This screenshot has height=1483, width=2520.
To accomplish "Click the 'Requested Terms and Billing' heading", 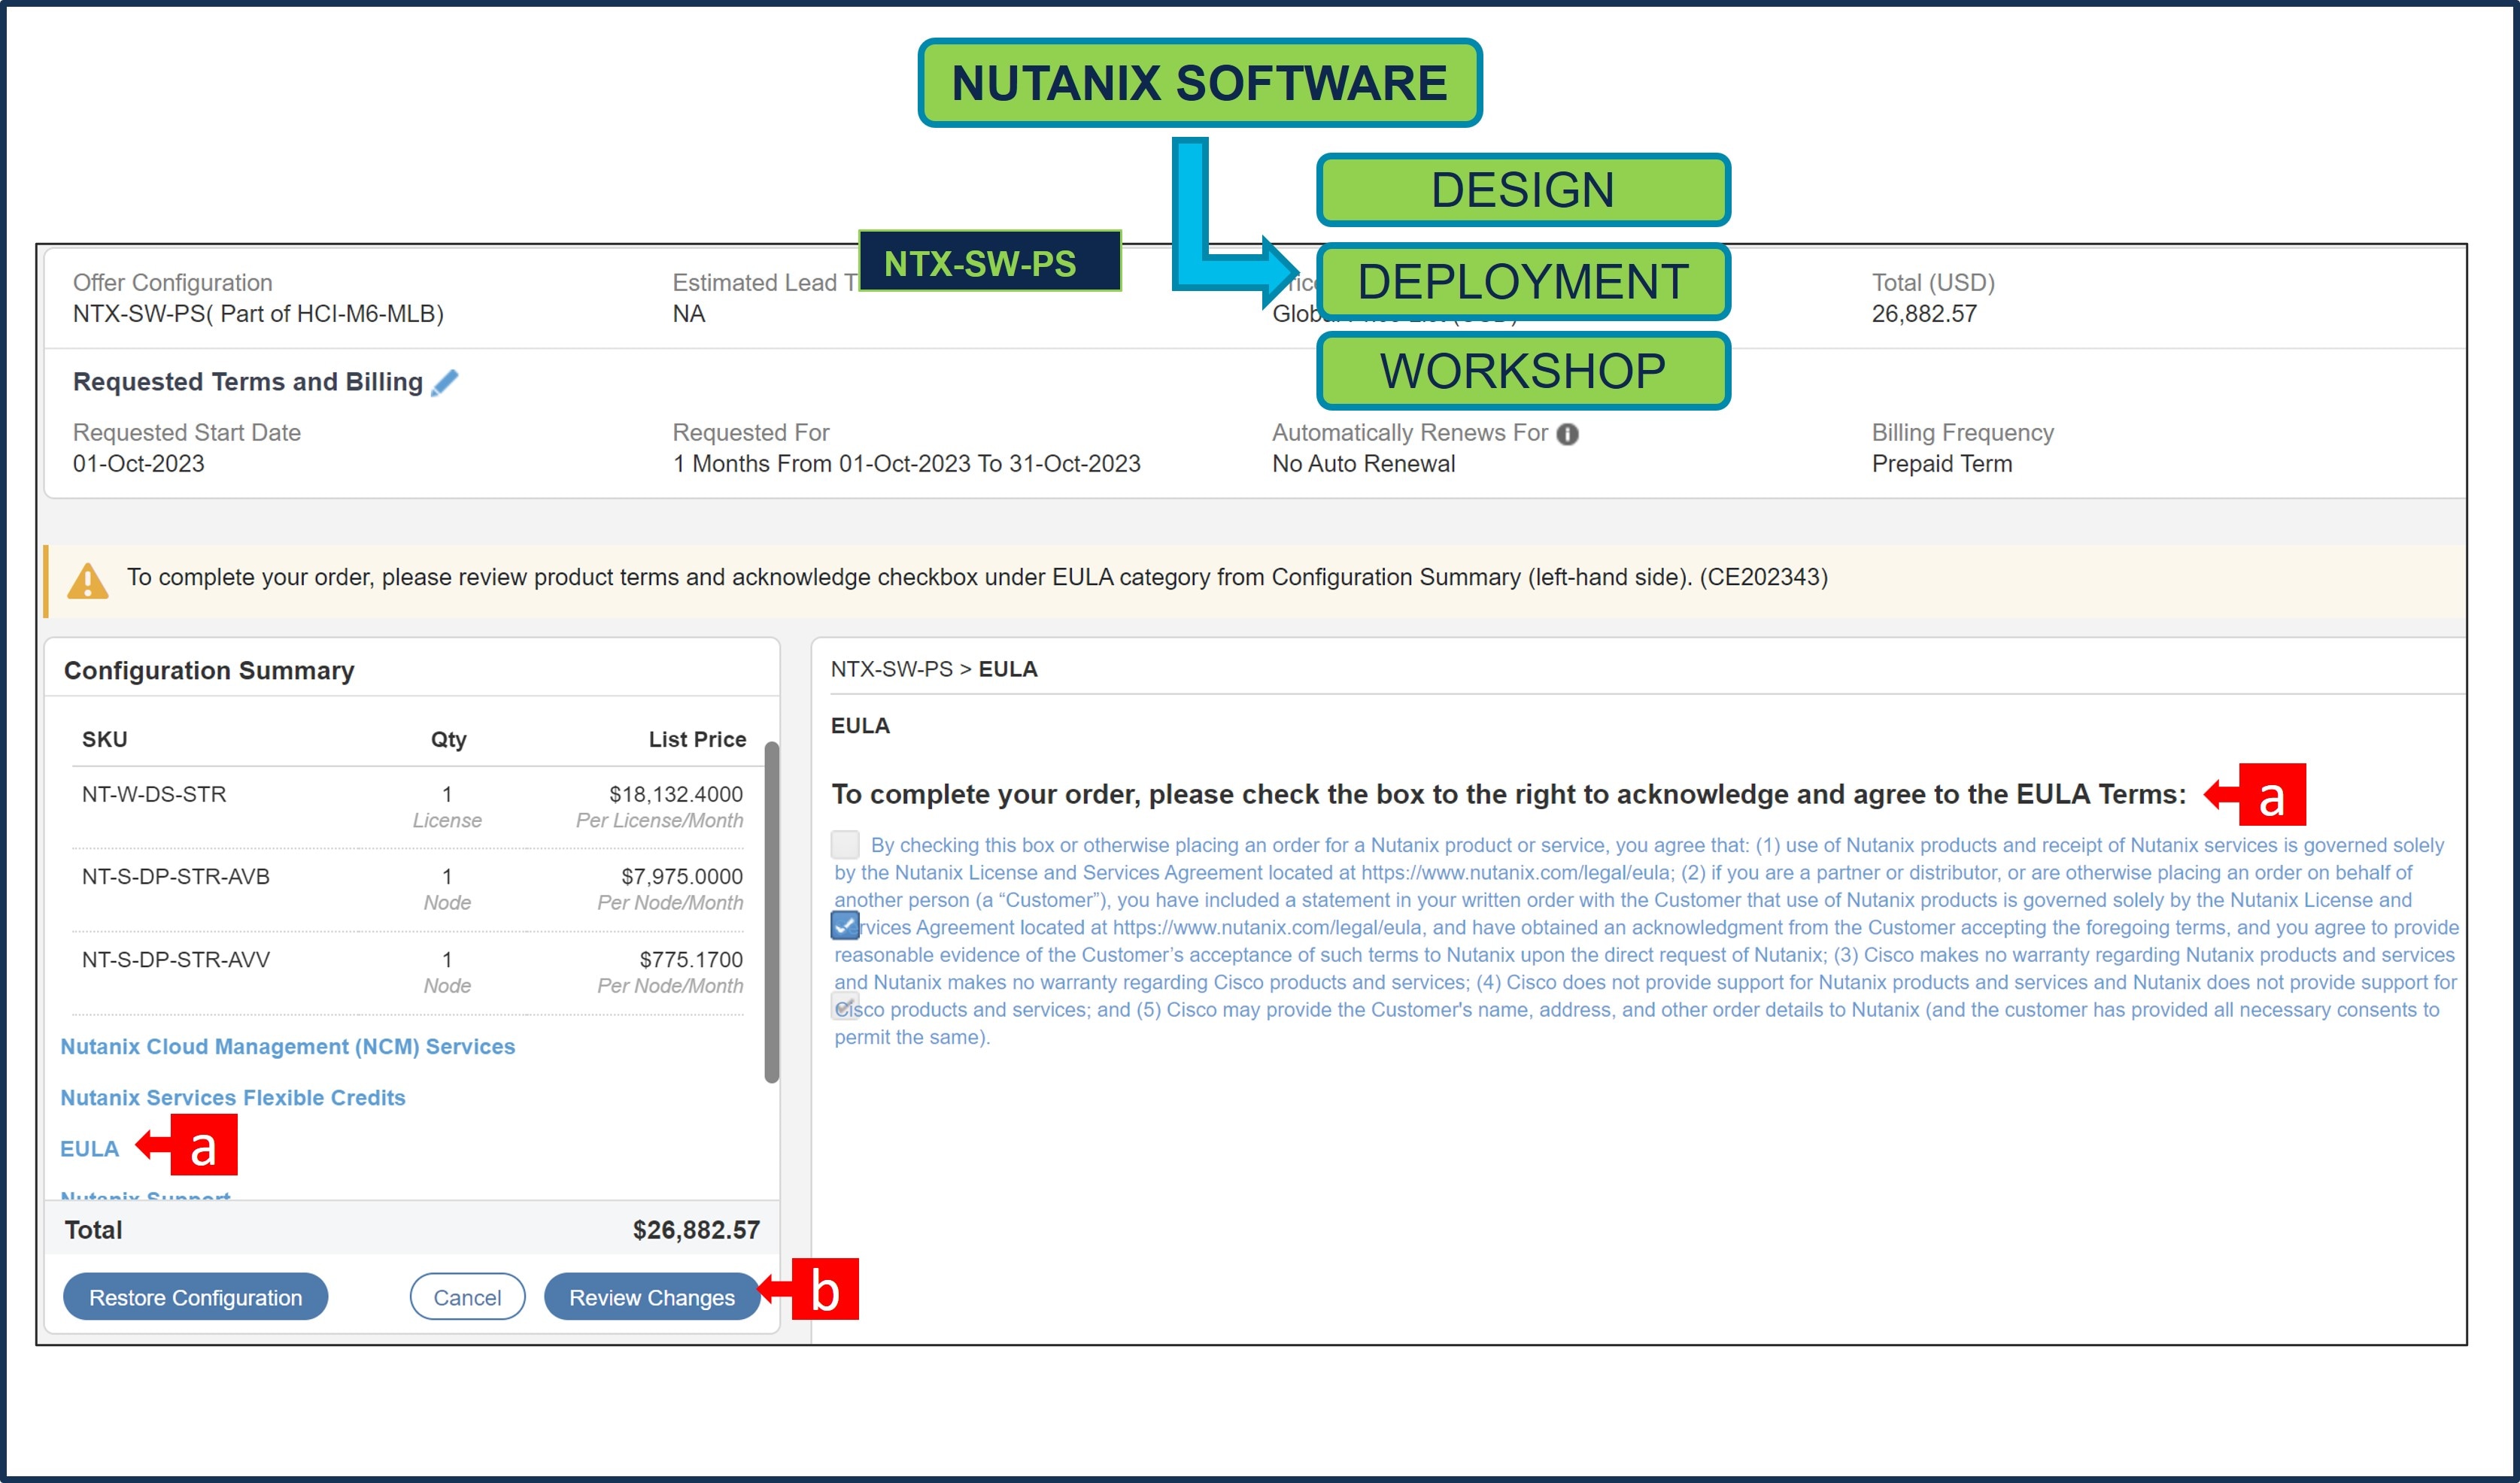I will point(248,382).
